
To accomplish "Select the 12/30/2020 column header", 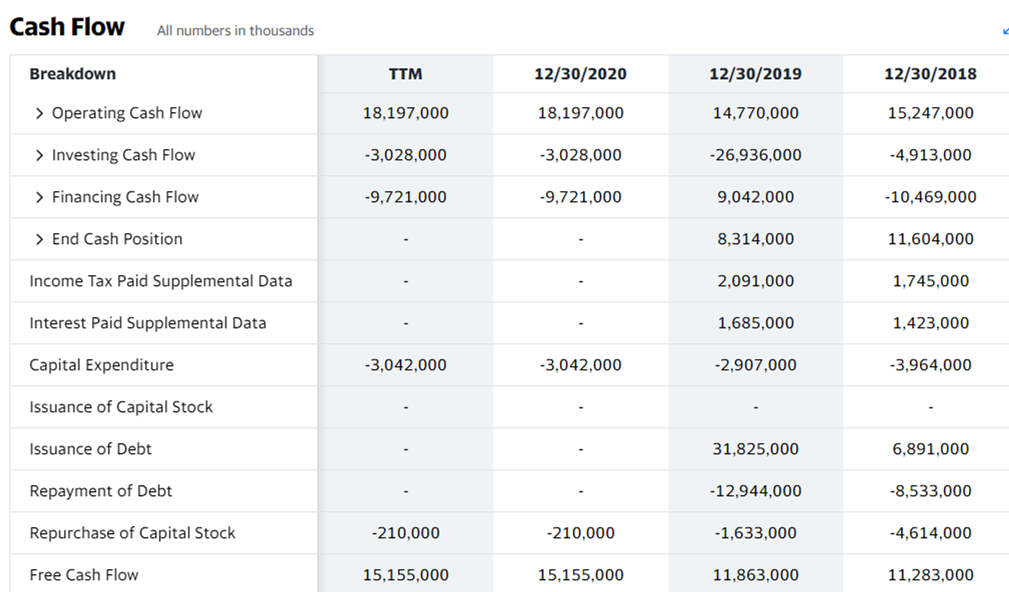I will pos(580,74).
